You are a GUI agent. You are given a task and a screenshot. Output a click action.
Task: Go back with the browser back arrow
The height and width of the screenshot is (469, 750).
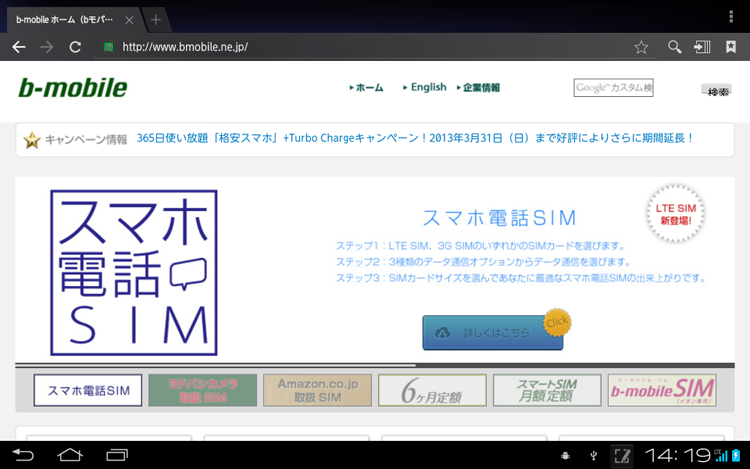click(19, 47)
